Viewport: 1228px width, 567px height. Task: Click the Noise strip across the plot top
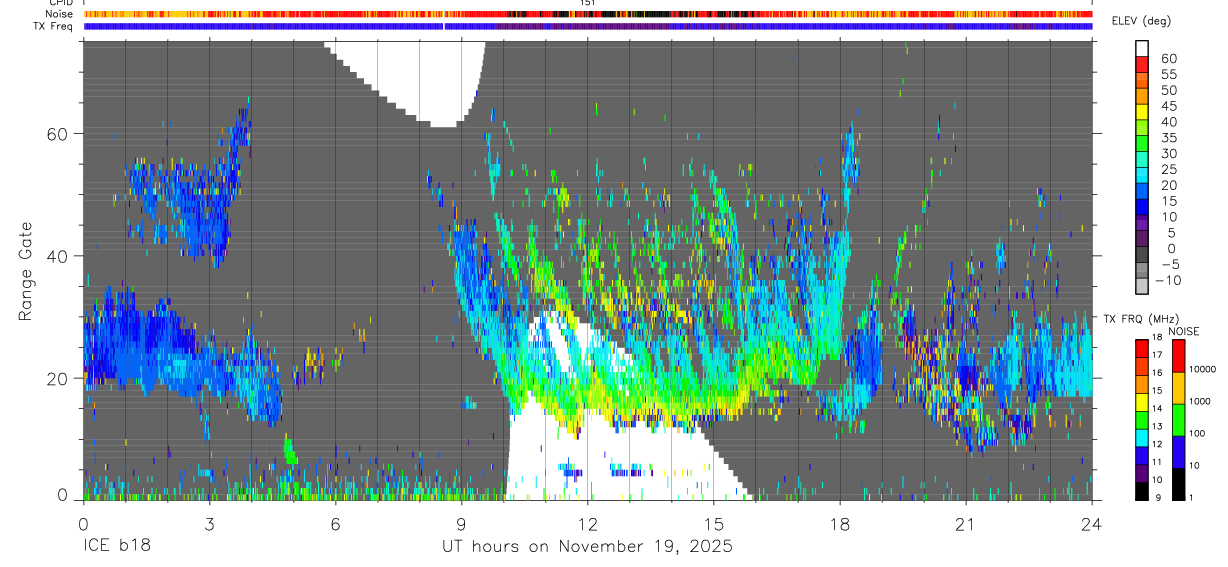pyautogui.click(x=588, y=14)
